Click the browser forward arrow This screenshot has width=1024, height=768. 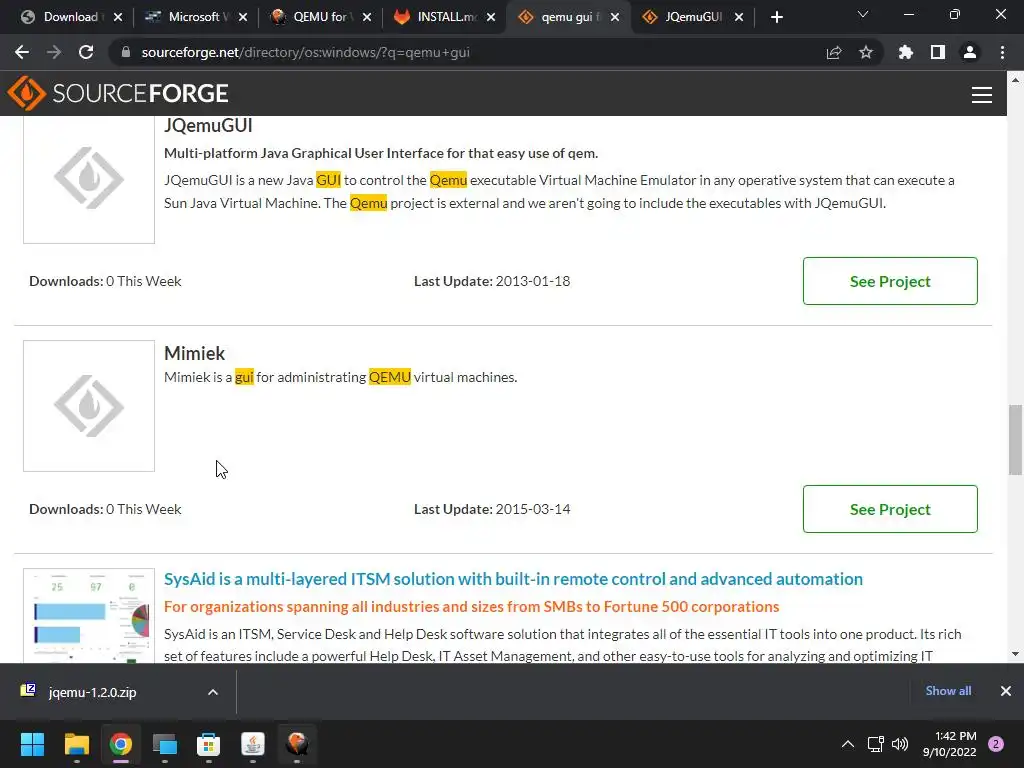(54, 52)
